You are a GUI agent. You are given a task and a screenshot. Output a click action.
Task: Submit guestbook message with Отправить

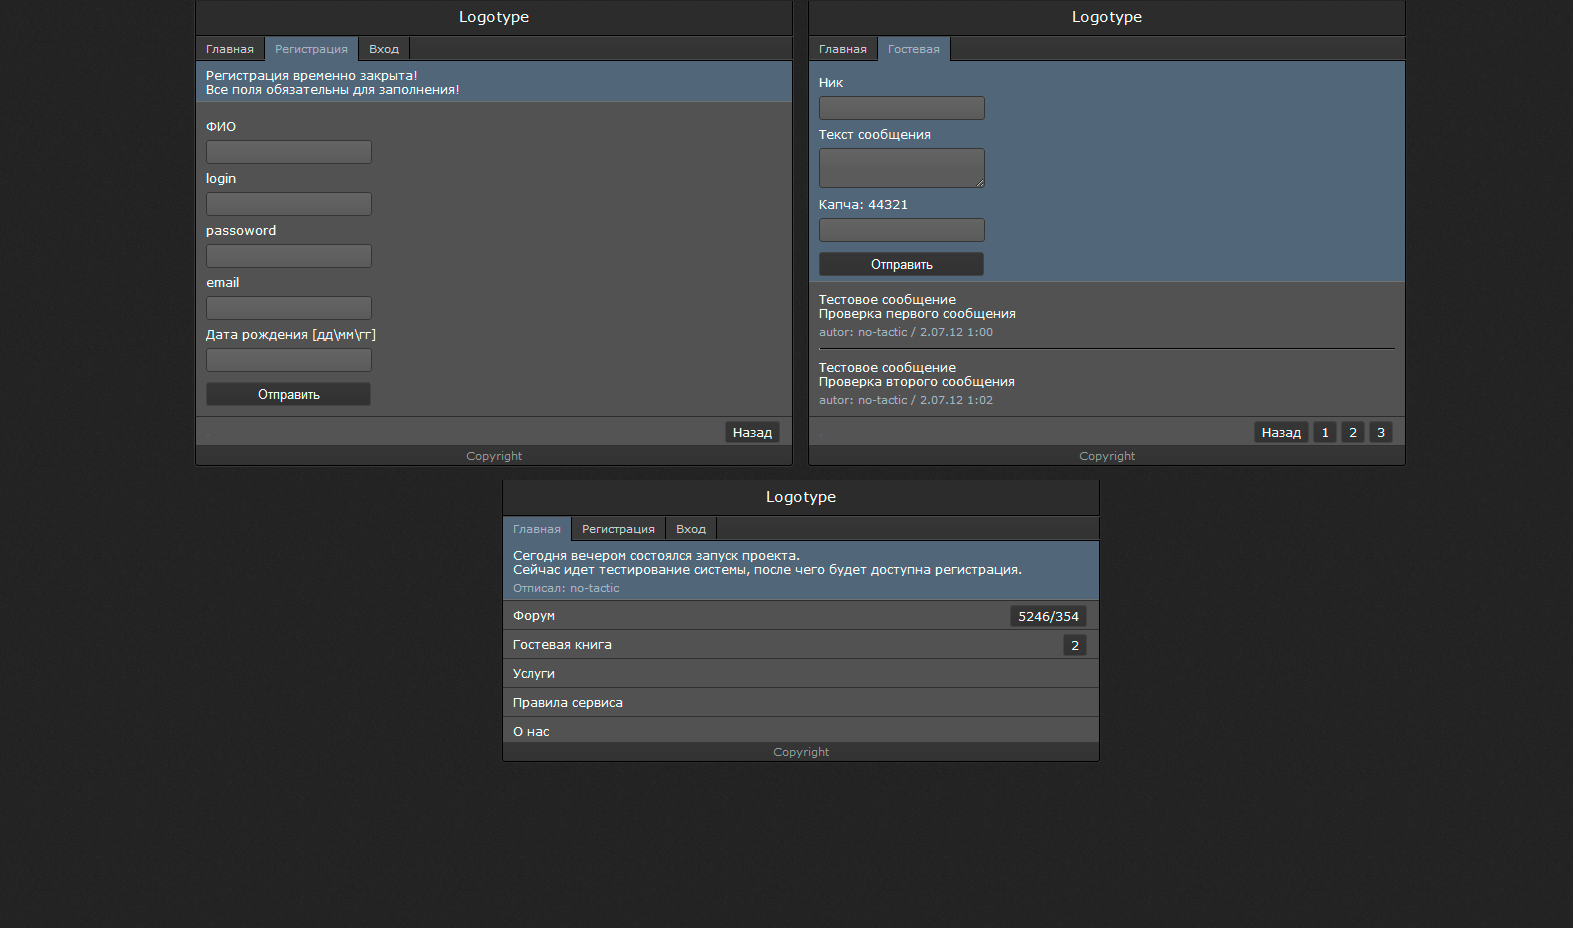[x=901, y=264]
